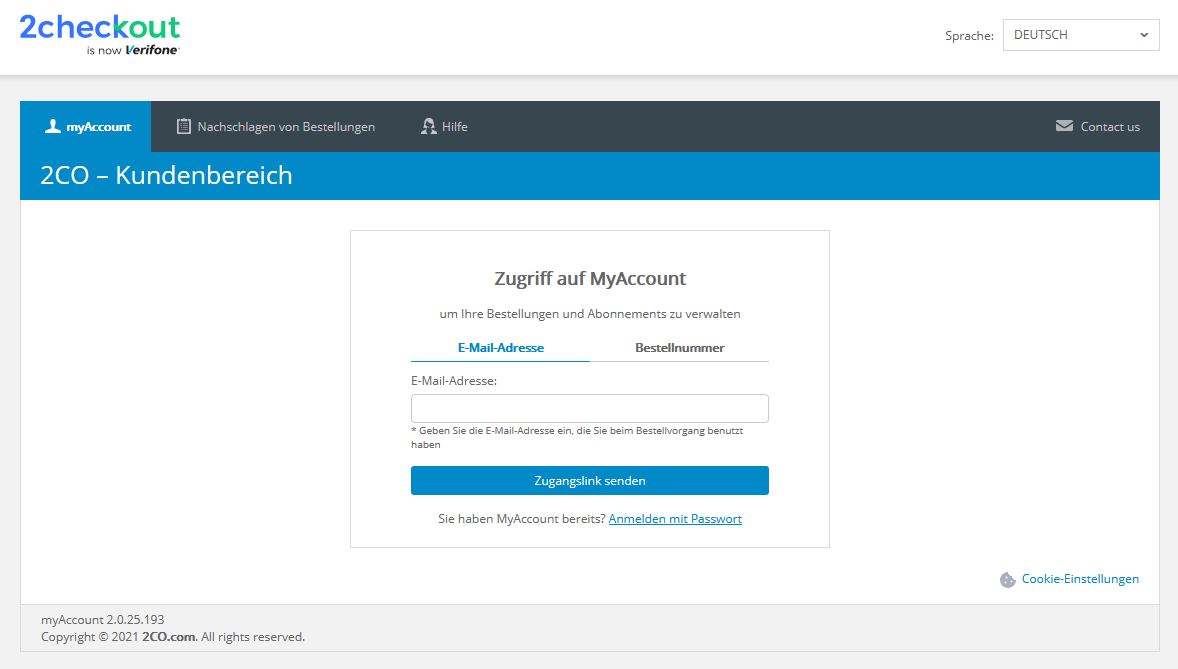
Task: Switch to the E-Mail-Adresse tab
Action: coord(500,348)
